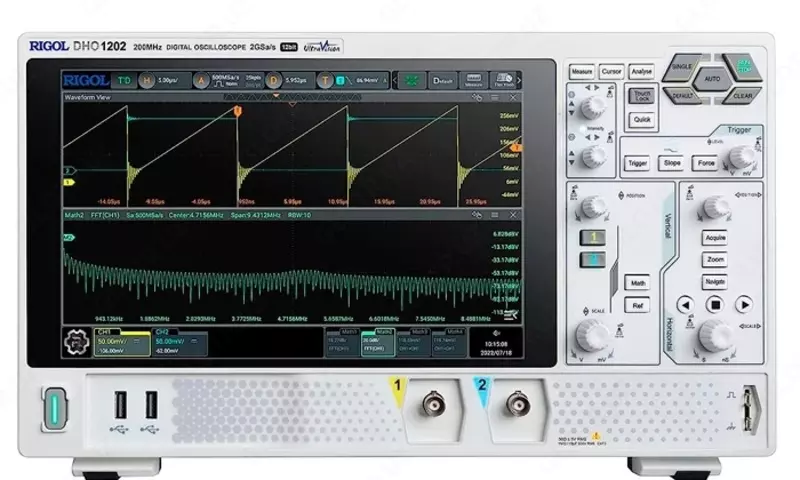Click the trigger Level knob

click(742, 158)
